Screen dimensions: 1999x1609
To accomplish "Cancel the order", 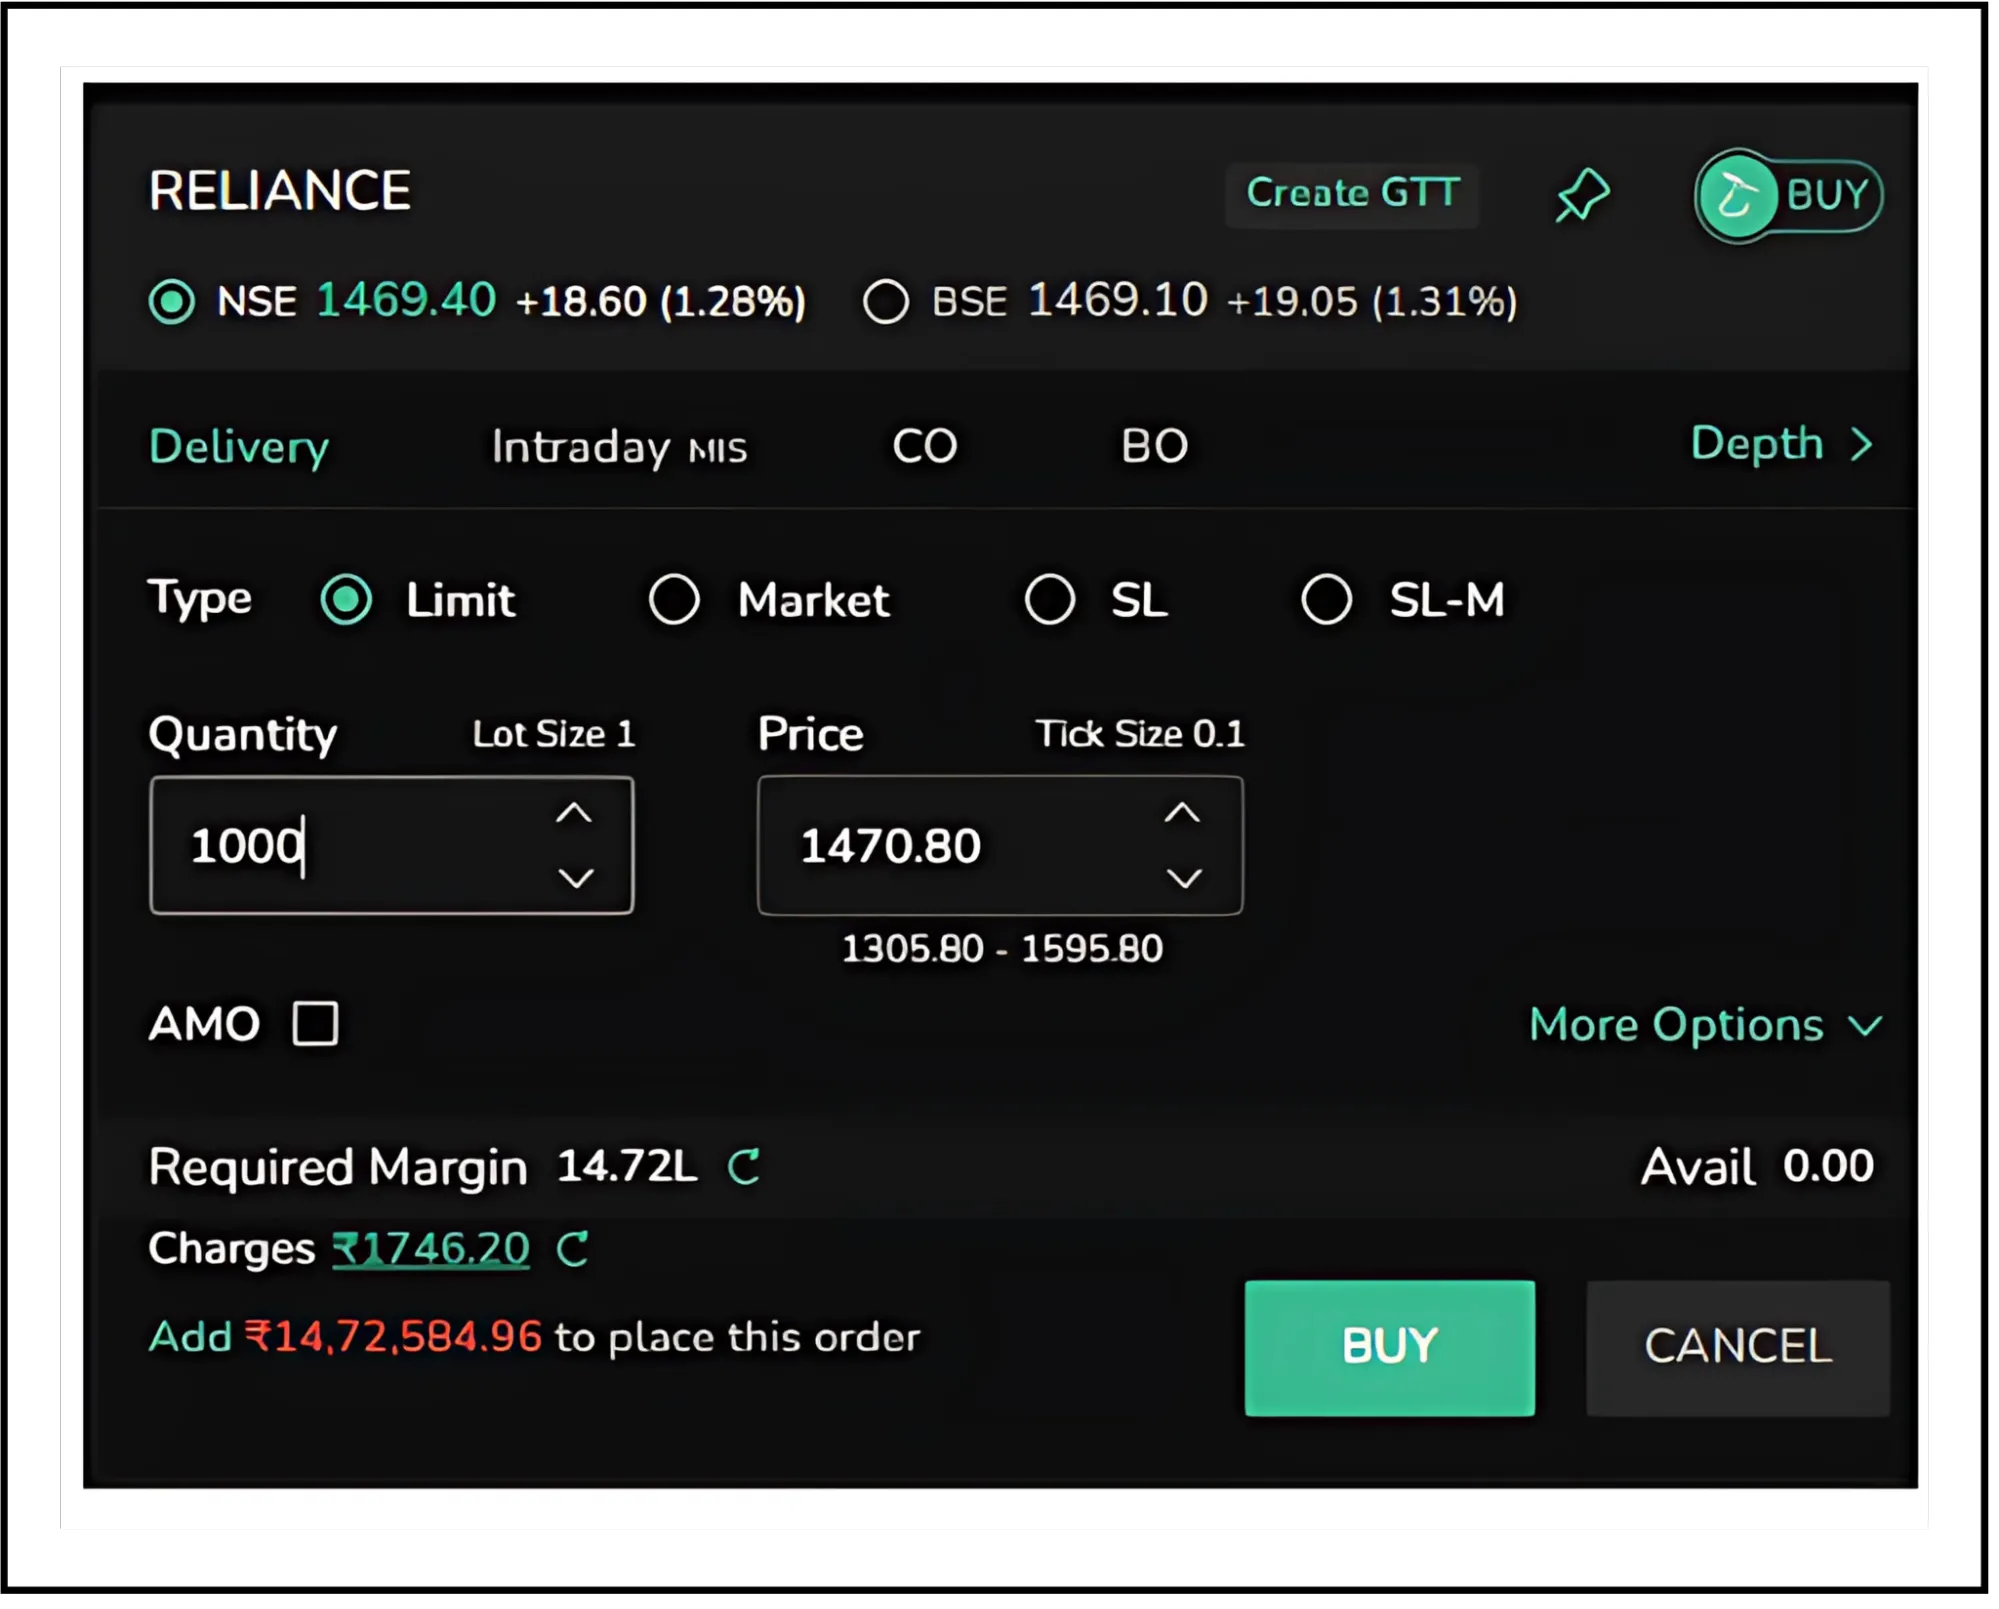I will (x=1738, y=1348).
